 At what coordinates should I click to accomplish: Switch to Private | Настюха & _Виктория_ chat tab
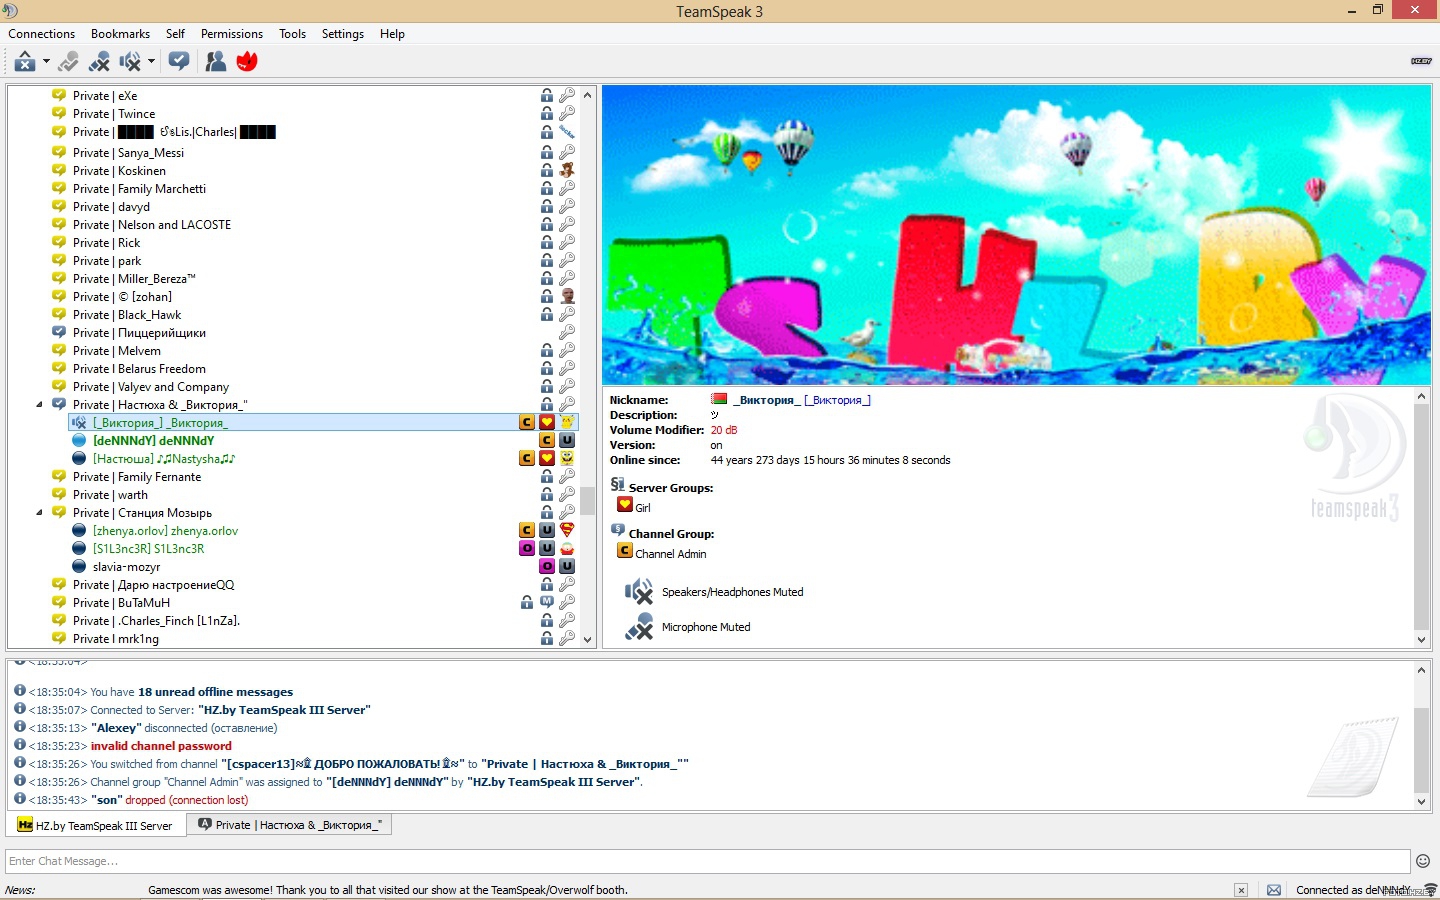click(290, 825)
